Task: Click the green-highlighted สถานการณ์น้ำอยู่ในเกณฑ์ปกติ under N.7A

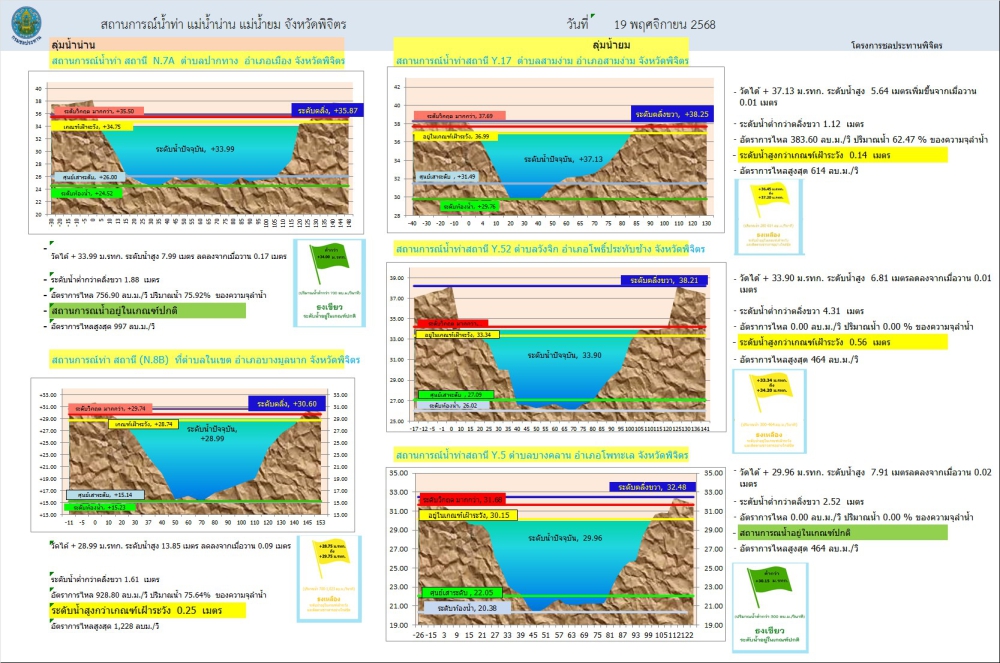Action: click(x=148, y=311)
